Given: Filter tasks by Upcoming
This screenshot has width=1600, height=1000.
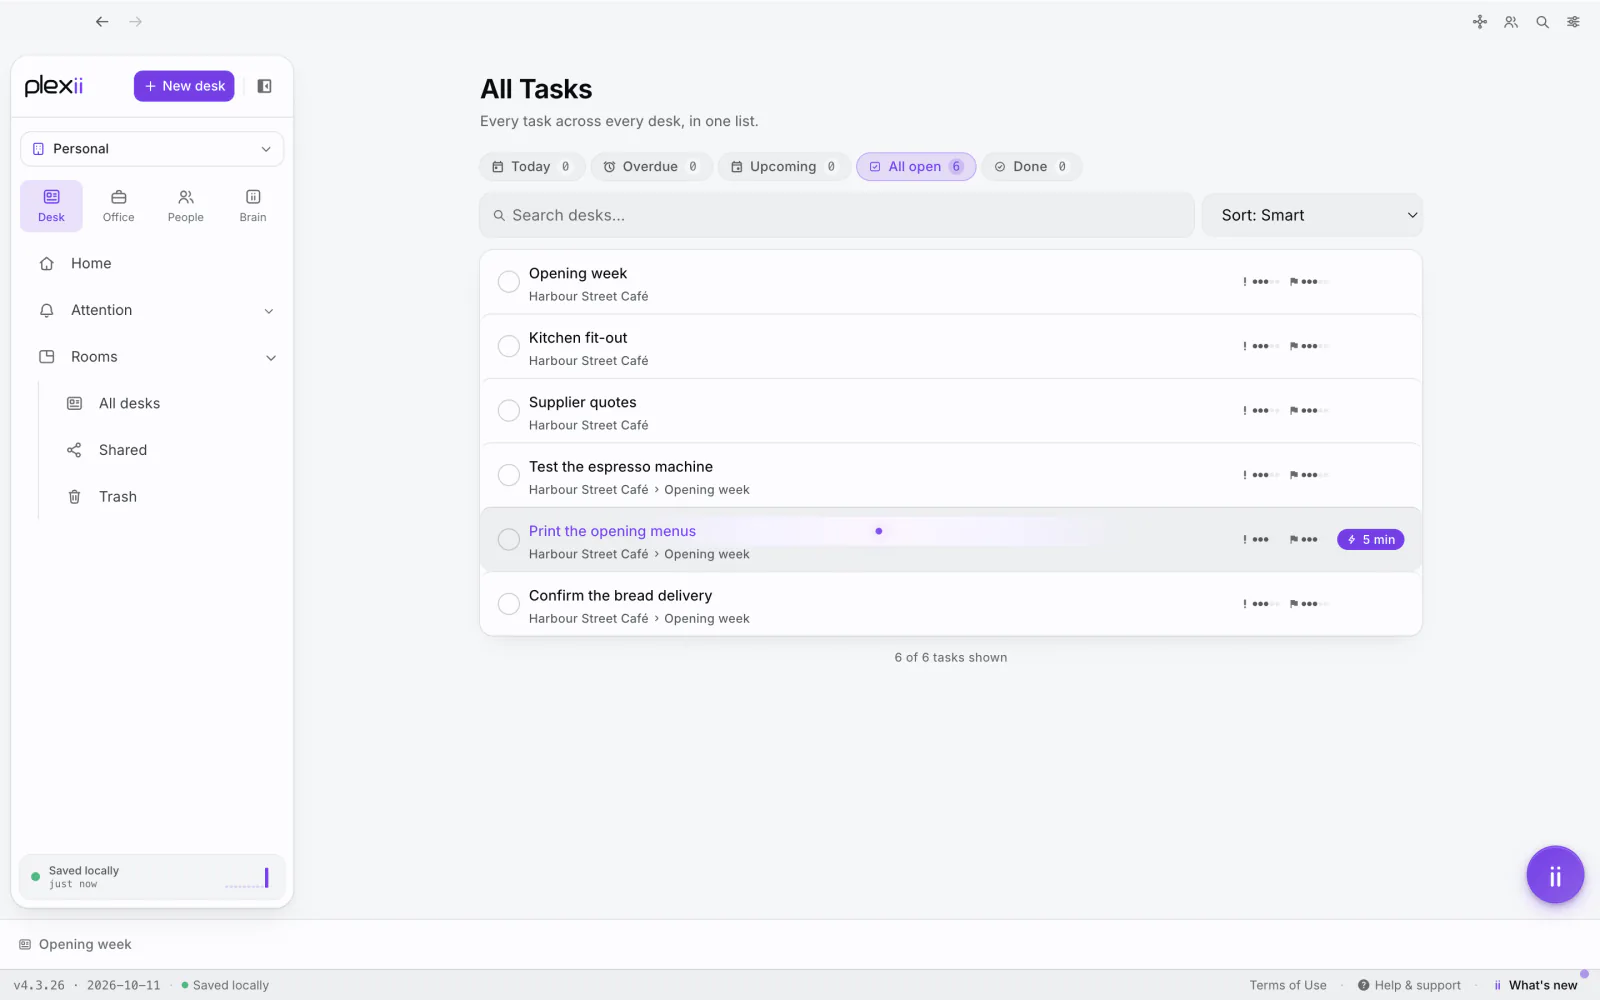Looking at the screenshot, I should (784, 167).
